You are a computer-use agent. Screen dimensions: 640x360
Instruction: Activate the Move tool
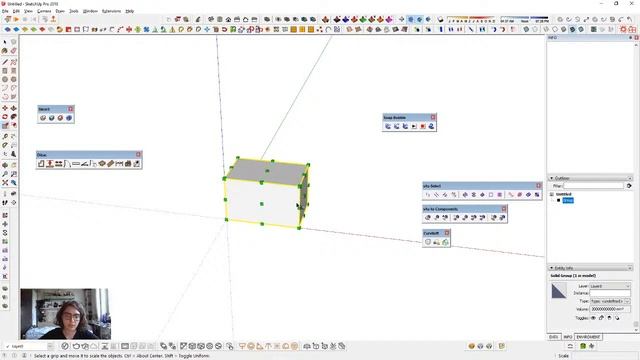coord(5,108)
